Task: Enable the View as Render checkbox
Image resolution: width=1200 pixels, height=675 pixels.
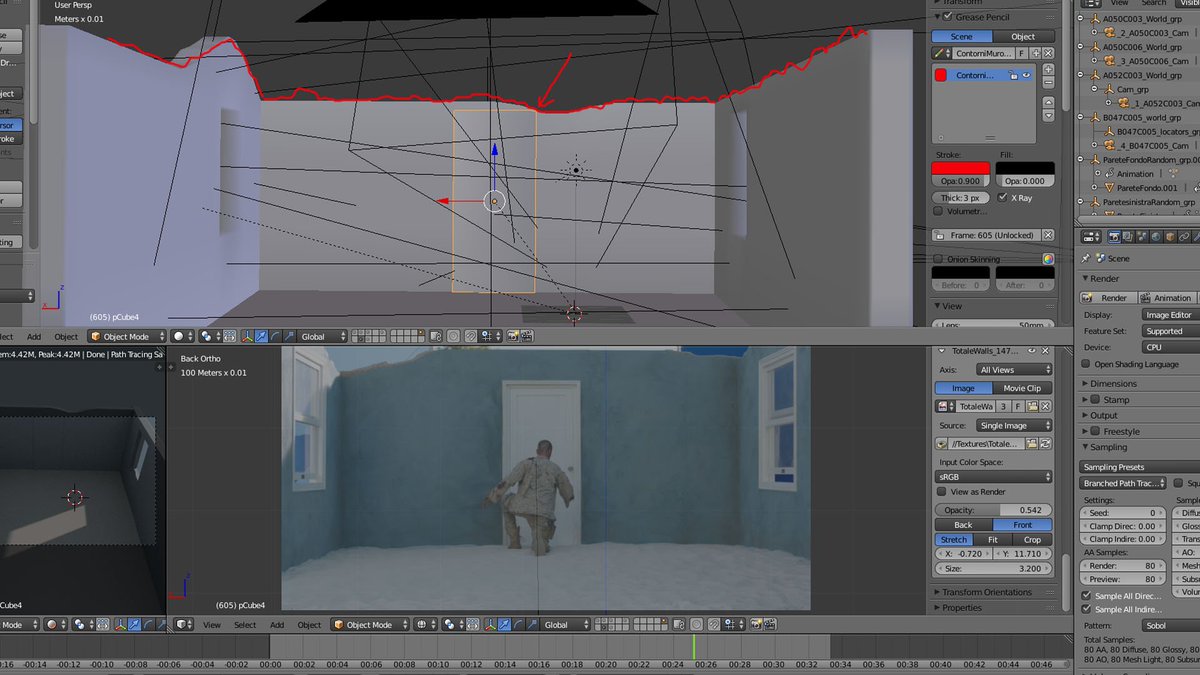Action: click(941, 492)
